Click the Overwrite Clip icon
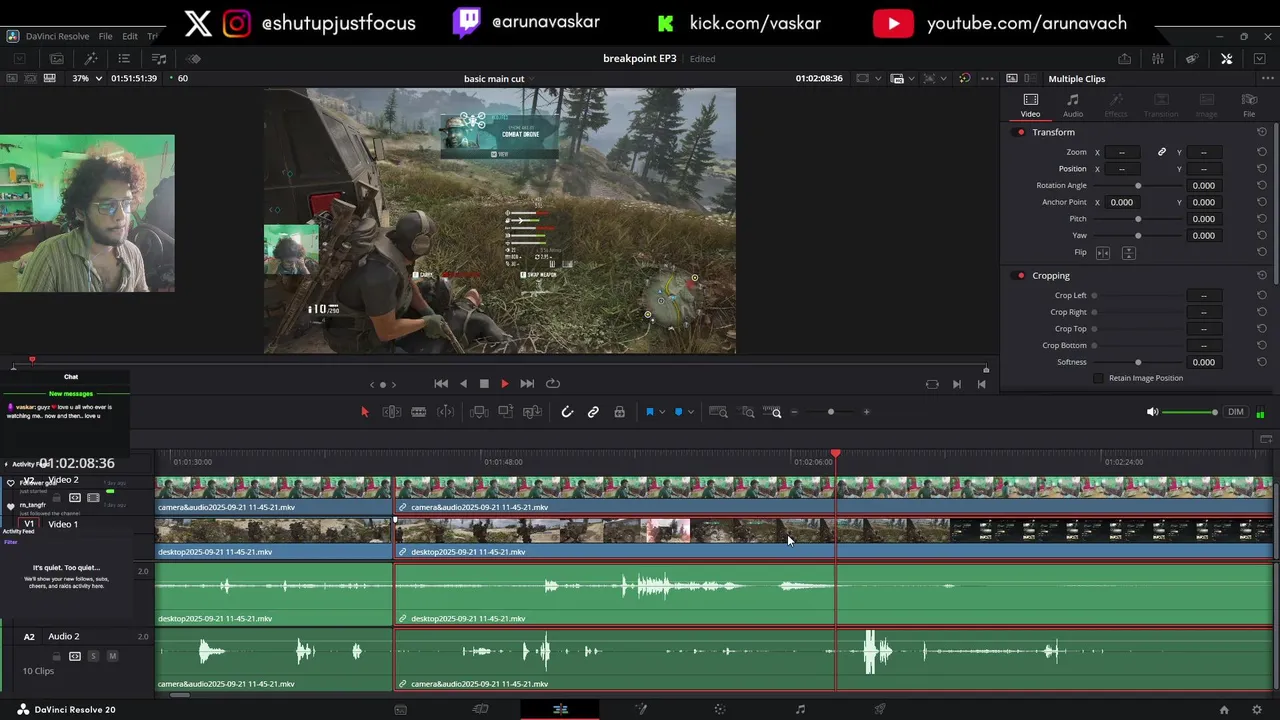This screenshot has height=720, width=1280. coord(506,412)
